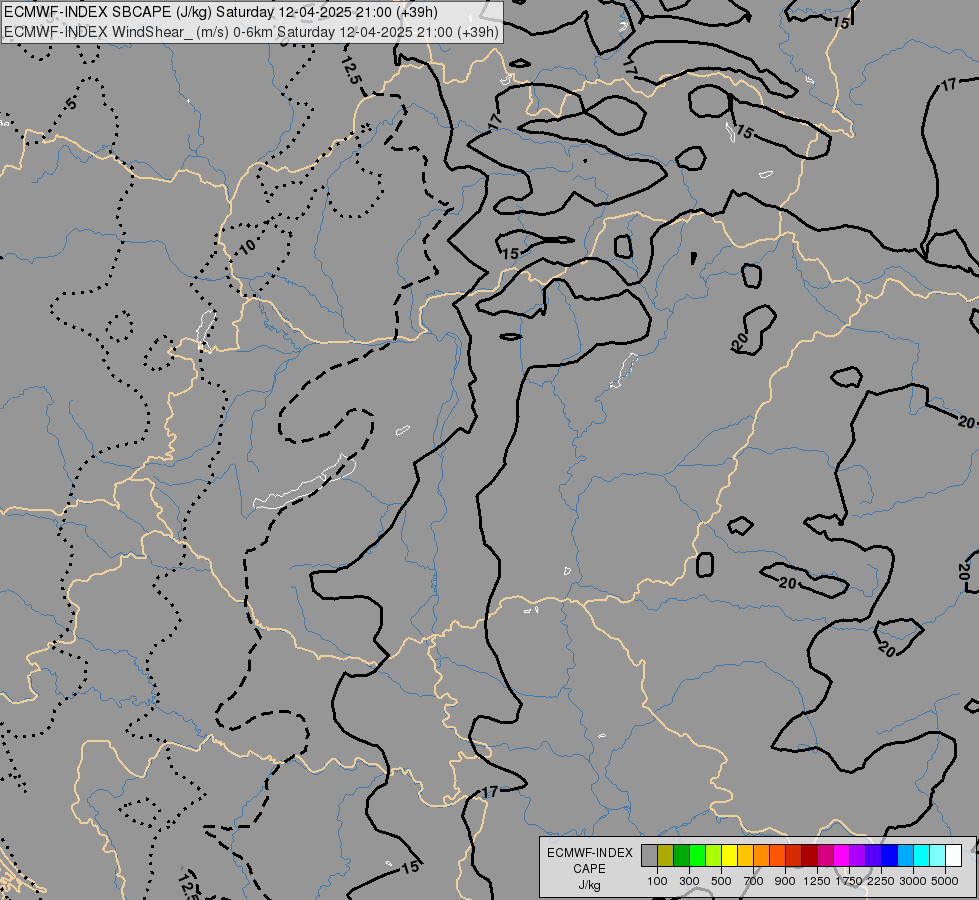Click the legend value 1750

pyautogui.click(x=849, y=881)
